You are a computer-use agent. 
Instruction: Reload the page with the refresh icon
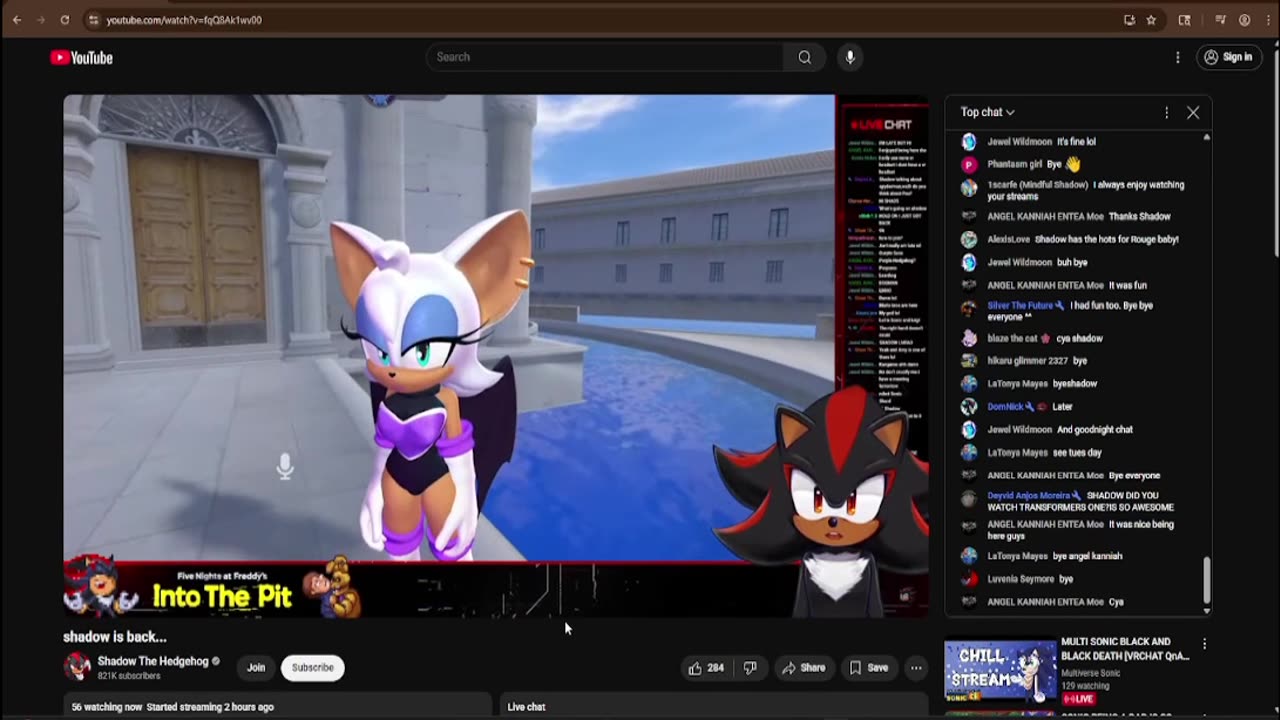click(65, 20)
